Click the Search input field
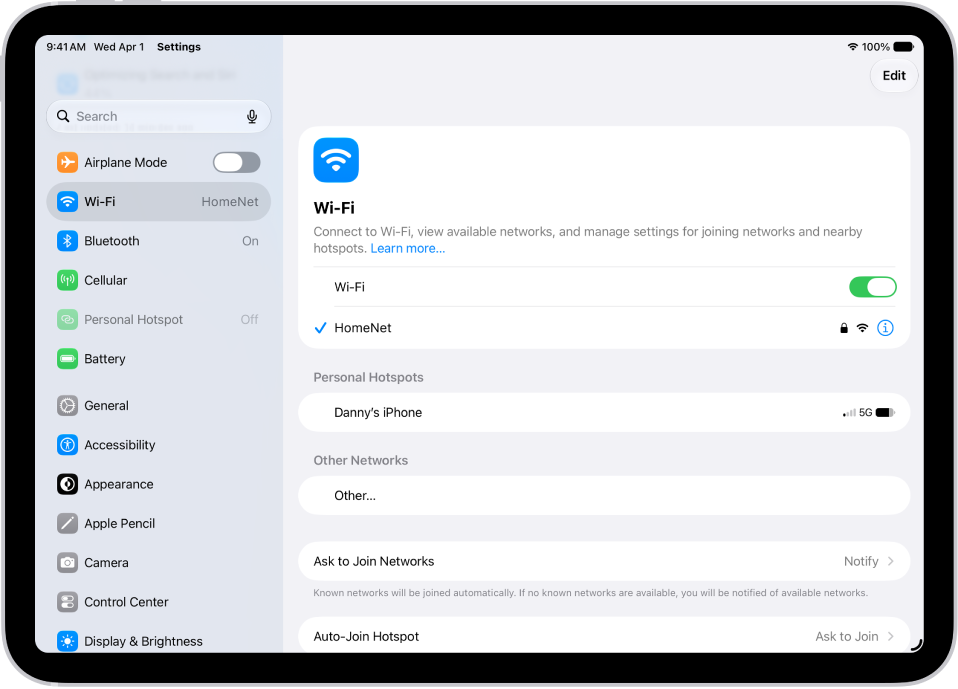Screen dimensions: 958x689 click(159, 116)
